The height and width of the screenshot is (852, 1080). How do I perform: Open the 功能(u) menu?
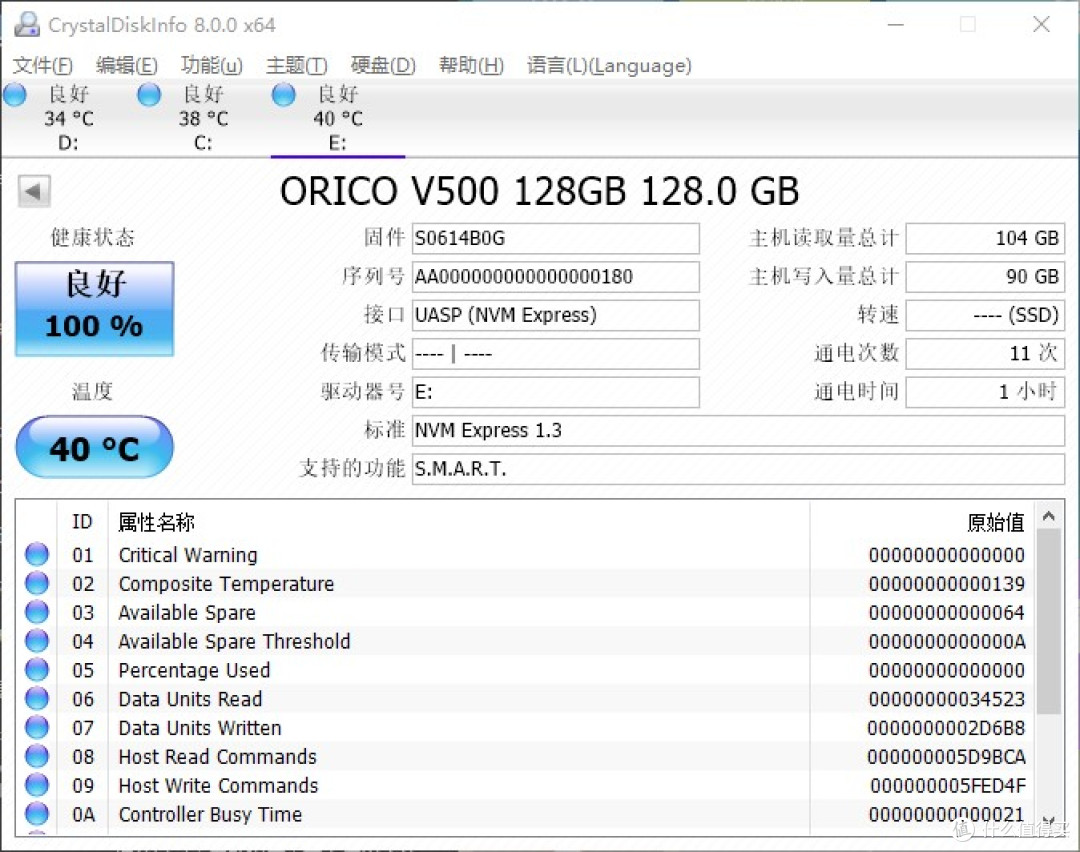(x=211, y=65)
